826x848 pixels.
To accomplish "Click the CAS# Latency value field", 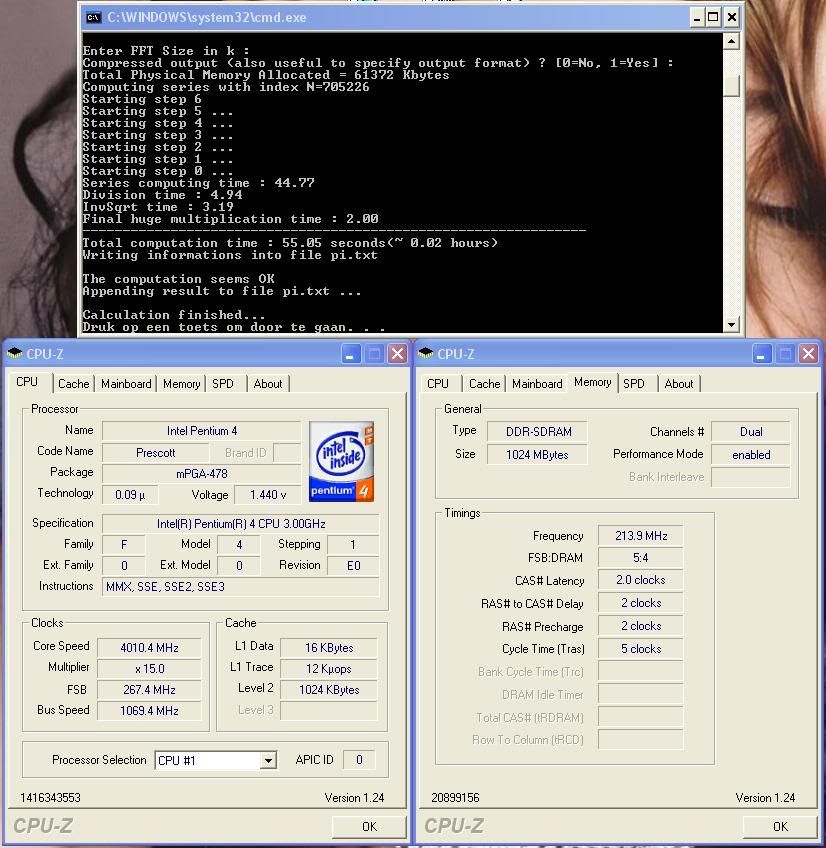I will (x=640, y=580).
